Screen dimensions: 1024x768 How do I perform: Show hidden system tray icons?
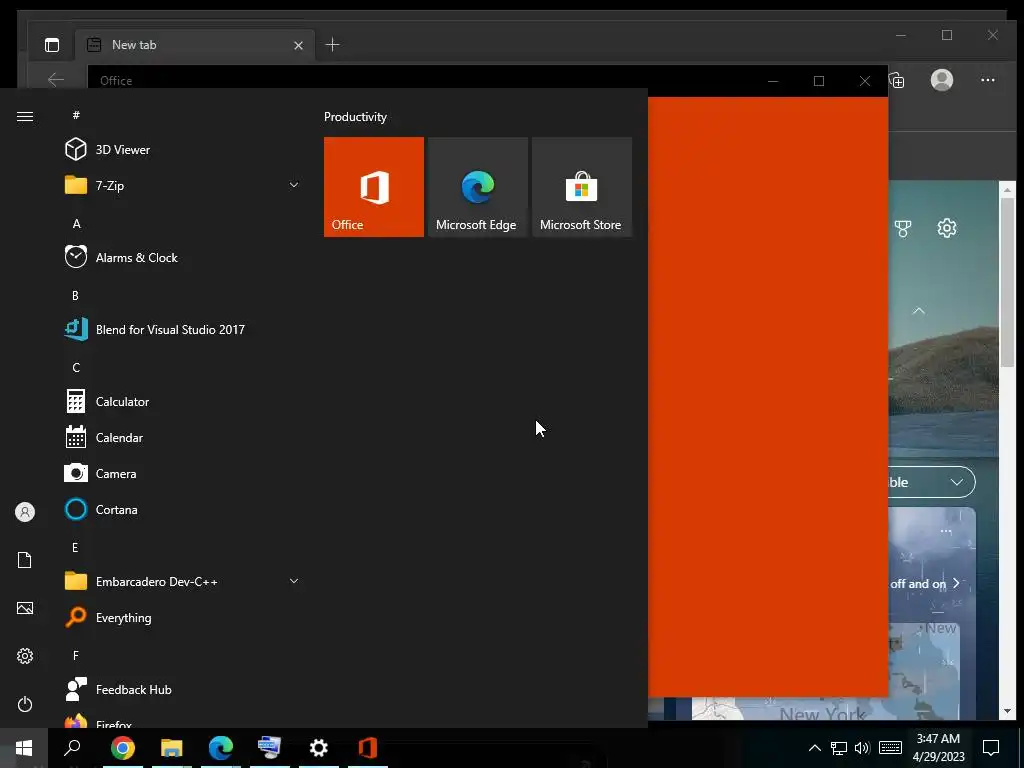(x=814, y=748)
